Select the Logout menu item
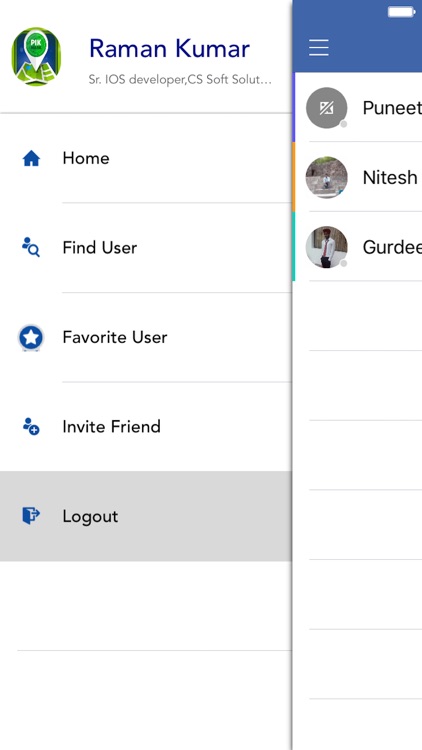The image size is (422, 750). click(146, 516)
